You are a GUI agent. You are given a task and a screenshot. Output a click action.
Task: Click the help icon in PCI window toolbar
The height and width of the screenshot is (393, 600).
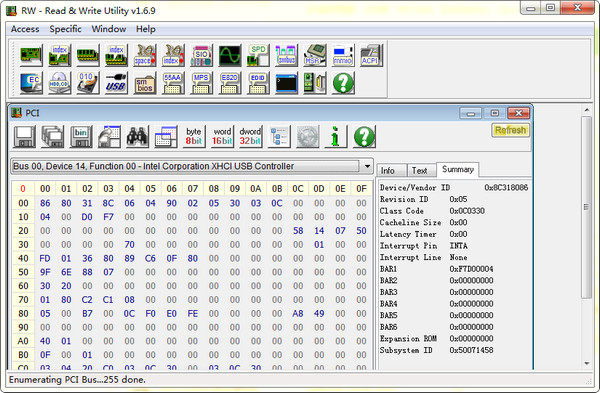tap(364, 137)
